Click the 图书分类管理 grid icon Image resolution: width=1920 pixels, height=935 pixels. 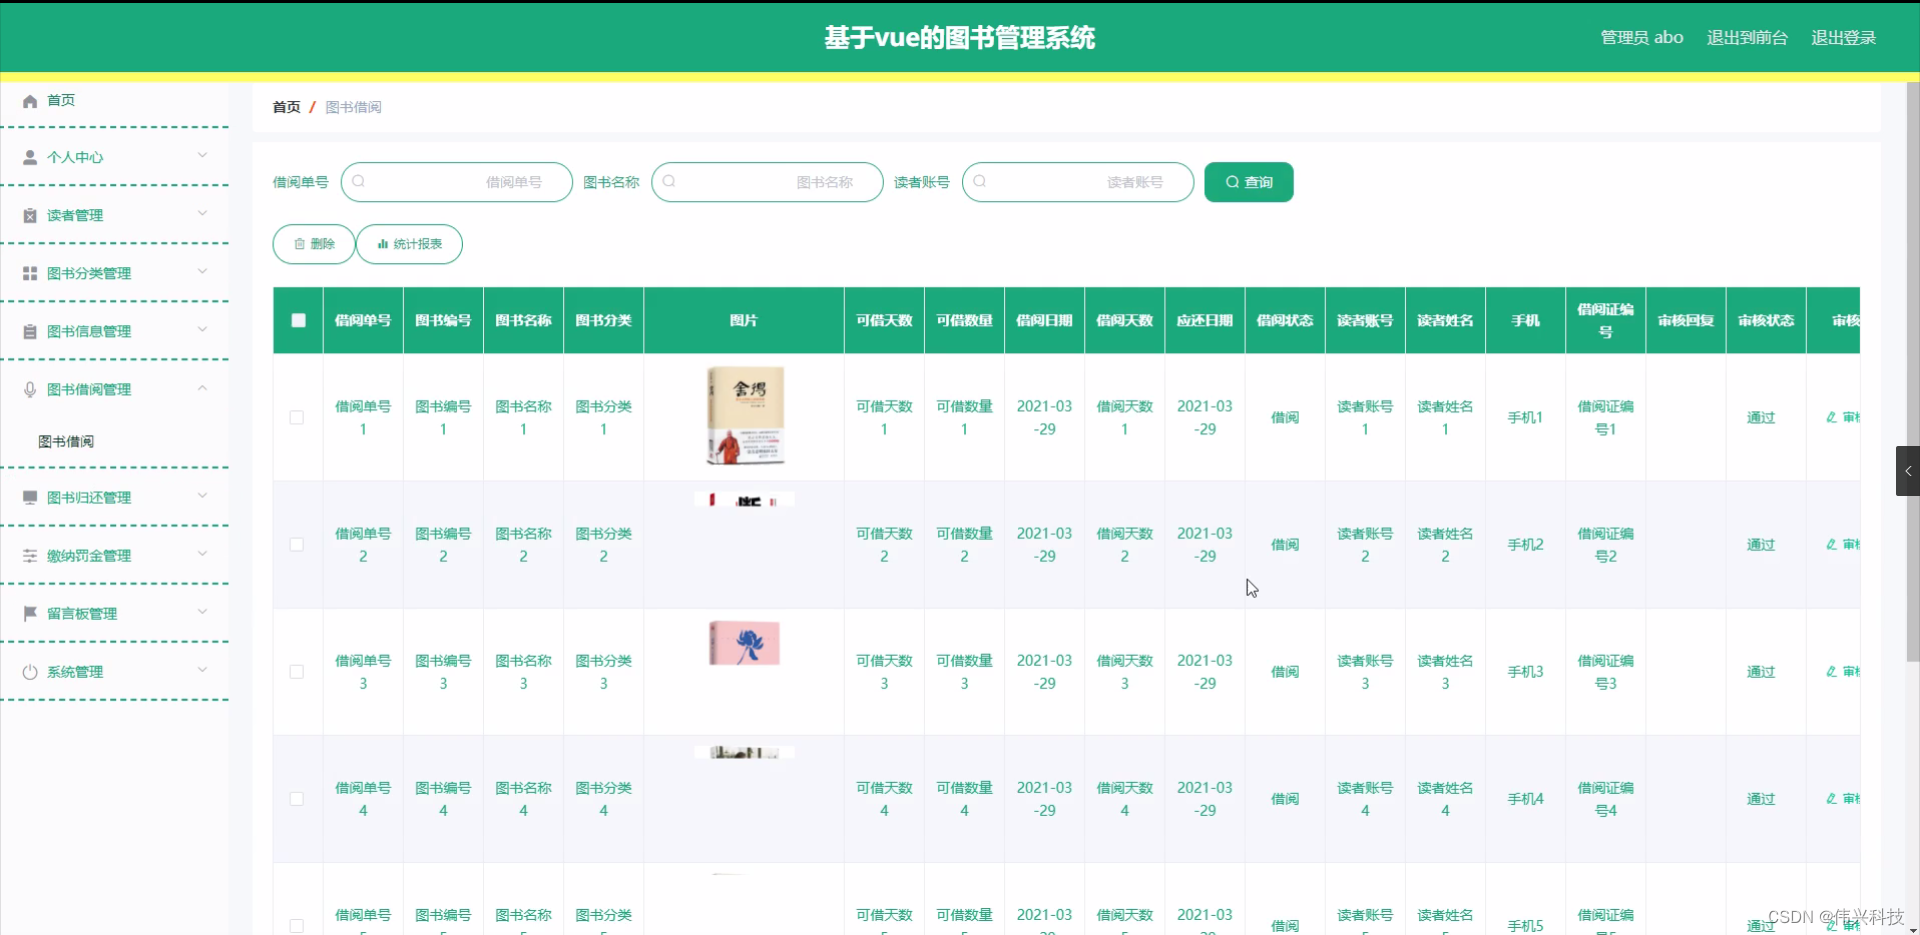[x=29, y=272]
